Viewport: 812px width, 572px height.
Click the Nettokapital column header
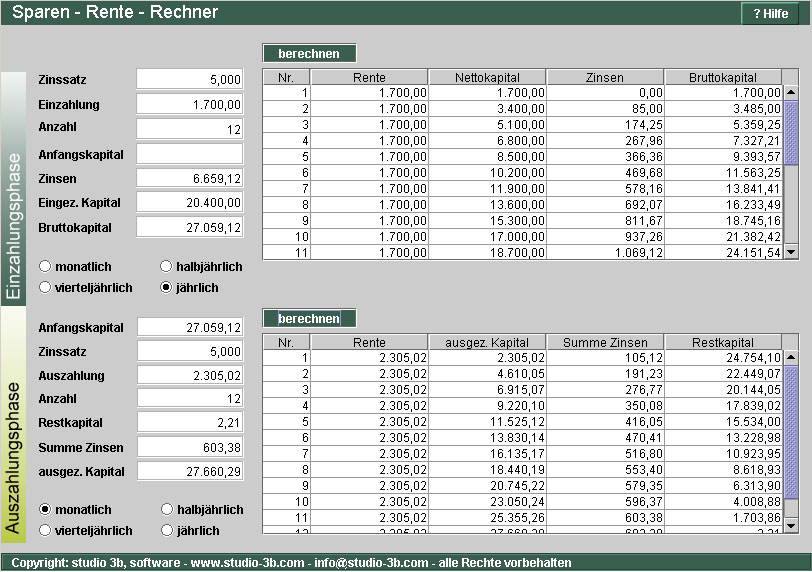point(487,77)
